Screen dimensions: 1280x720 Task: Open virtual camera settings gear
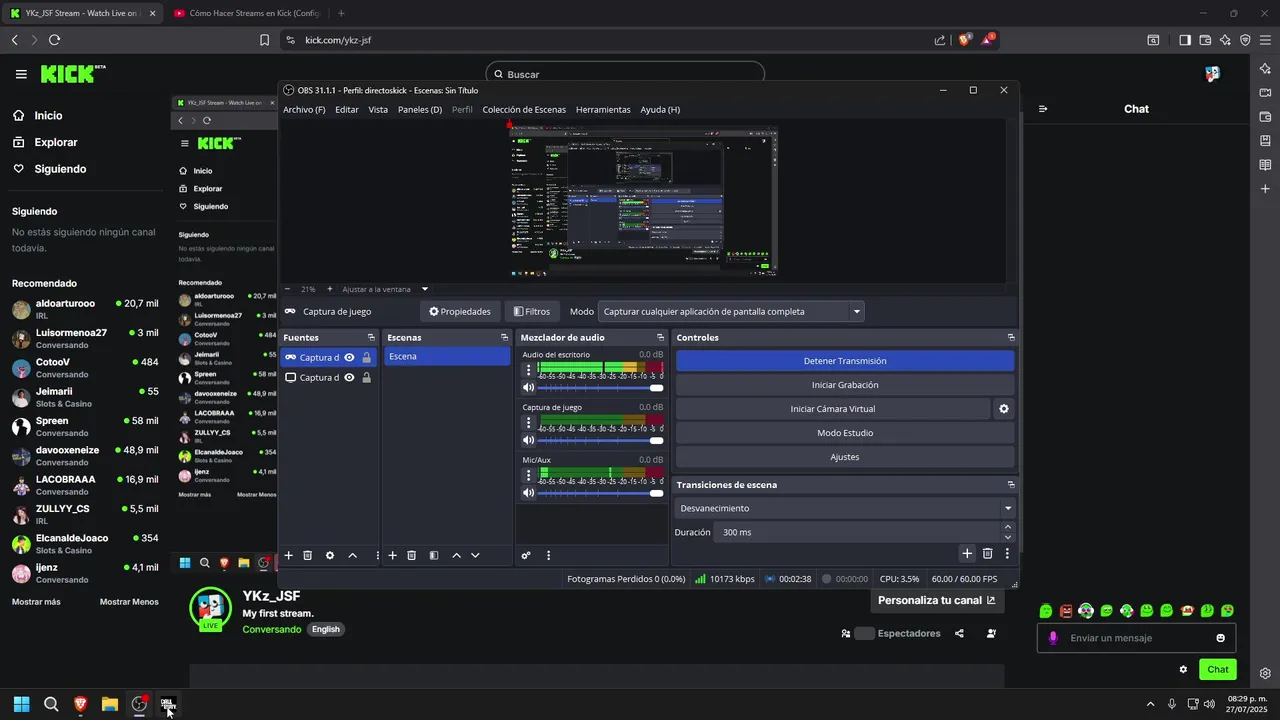tap(1004, 409)
